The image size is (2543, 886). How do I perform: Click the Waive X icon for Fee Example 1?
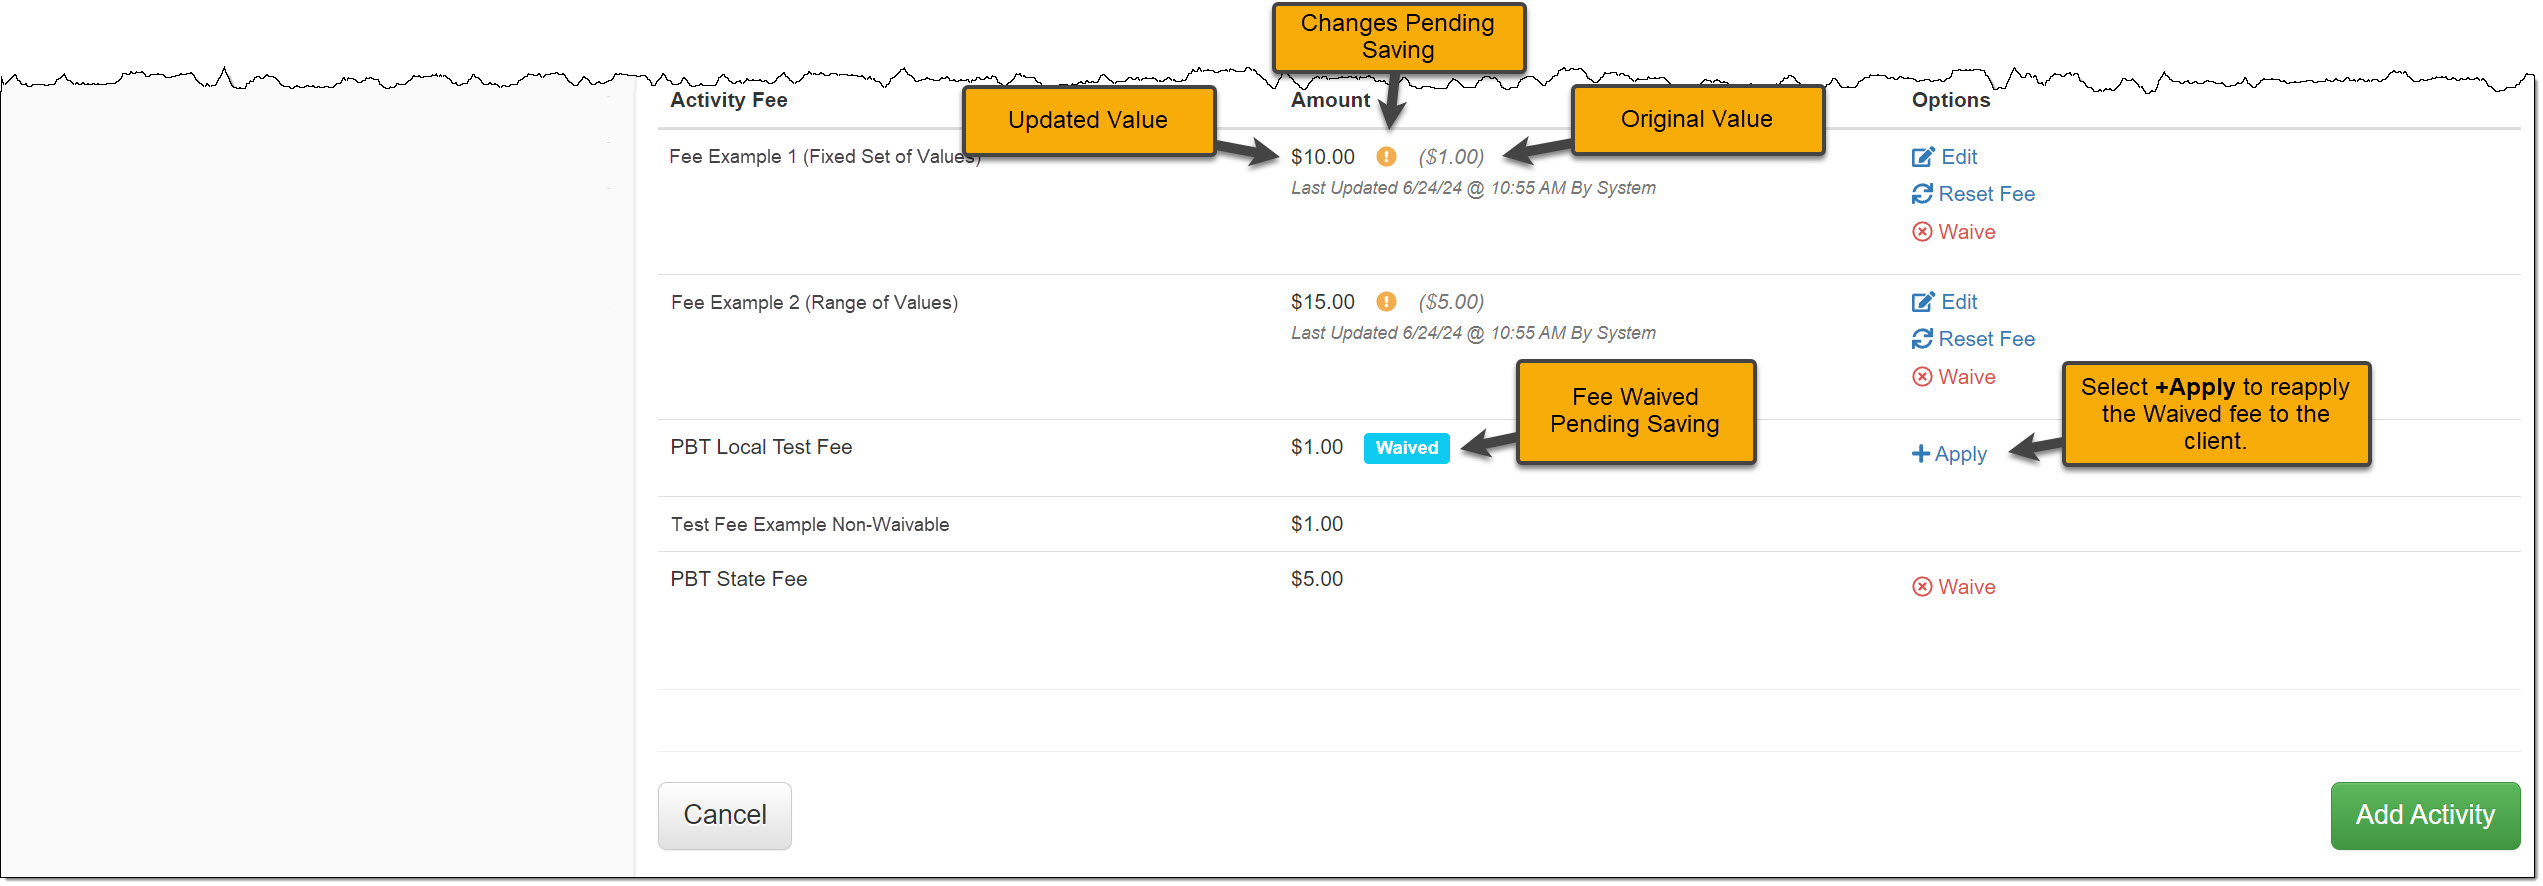tap(1922, 232)
